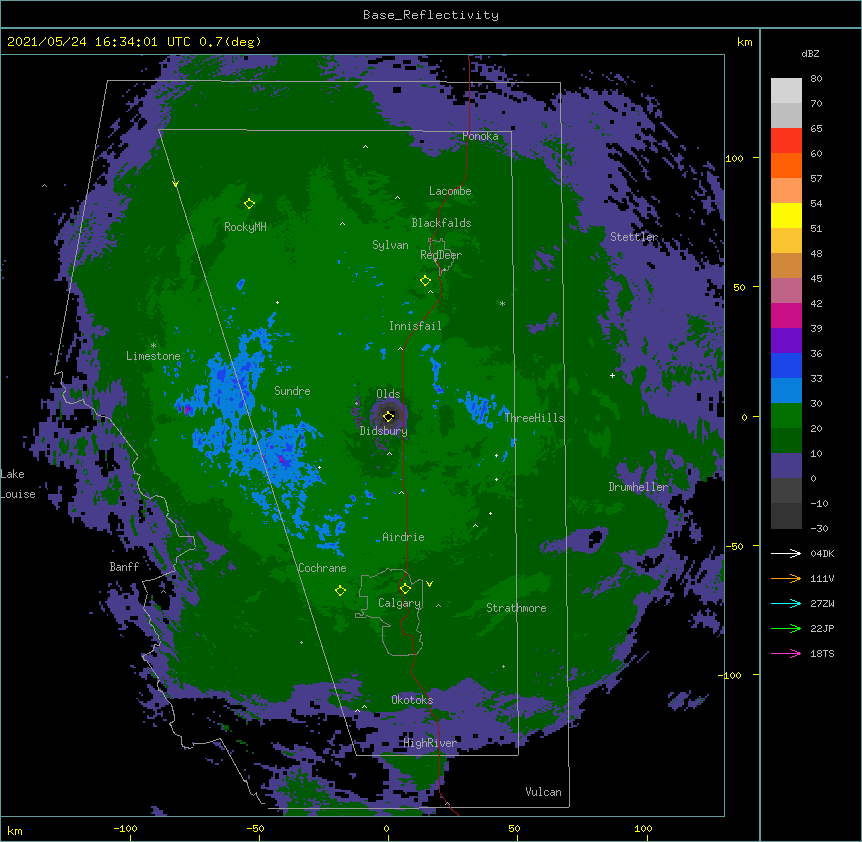
Task: Click the Stettler town label
Action: (x=634, y=237)
